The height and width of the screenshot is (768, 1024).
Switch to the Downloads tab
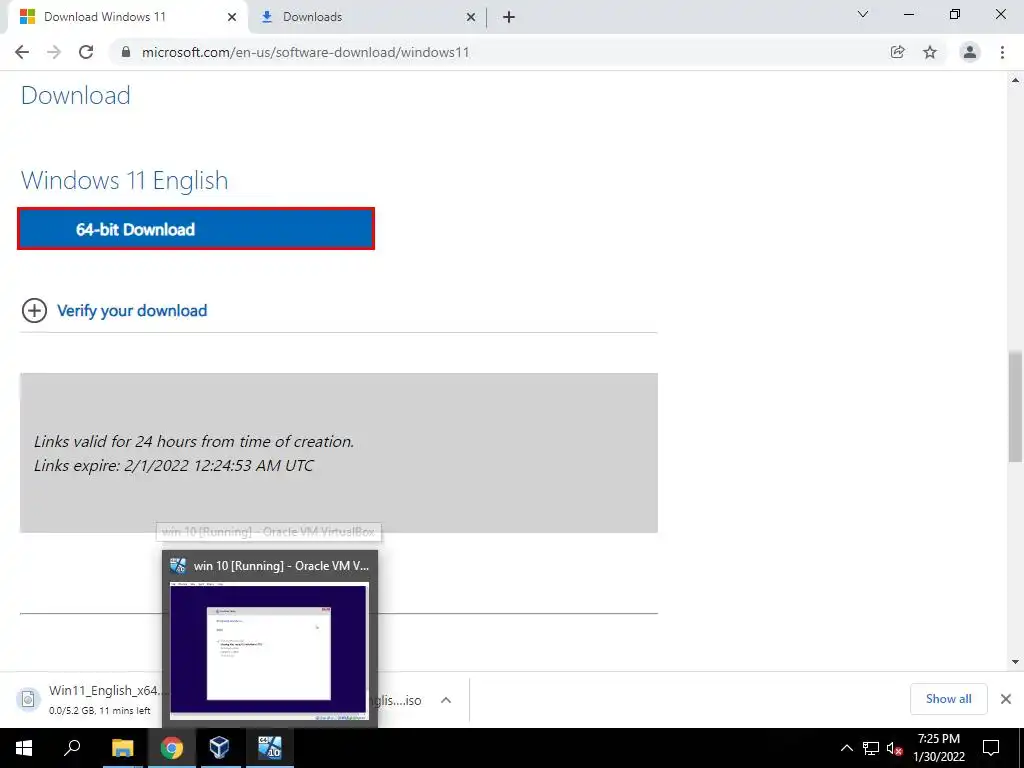[369, 17]
